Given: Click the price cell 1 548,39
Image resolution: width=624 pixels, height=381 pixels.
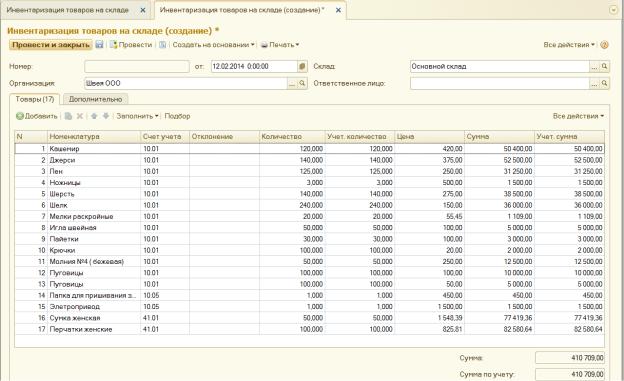Looking at the screenshot, I should click(429, 318).
